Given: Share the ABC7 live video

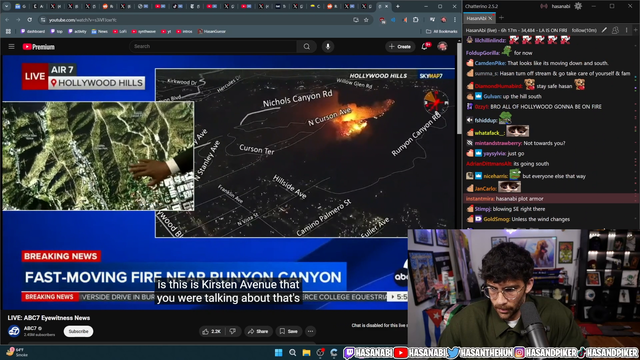Looking at the screenshot, I should (258, 331).
